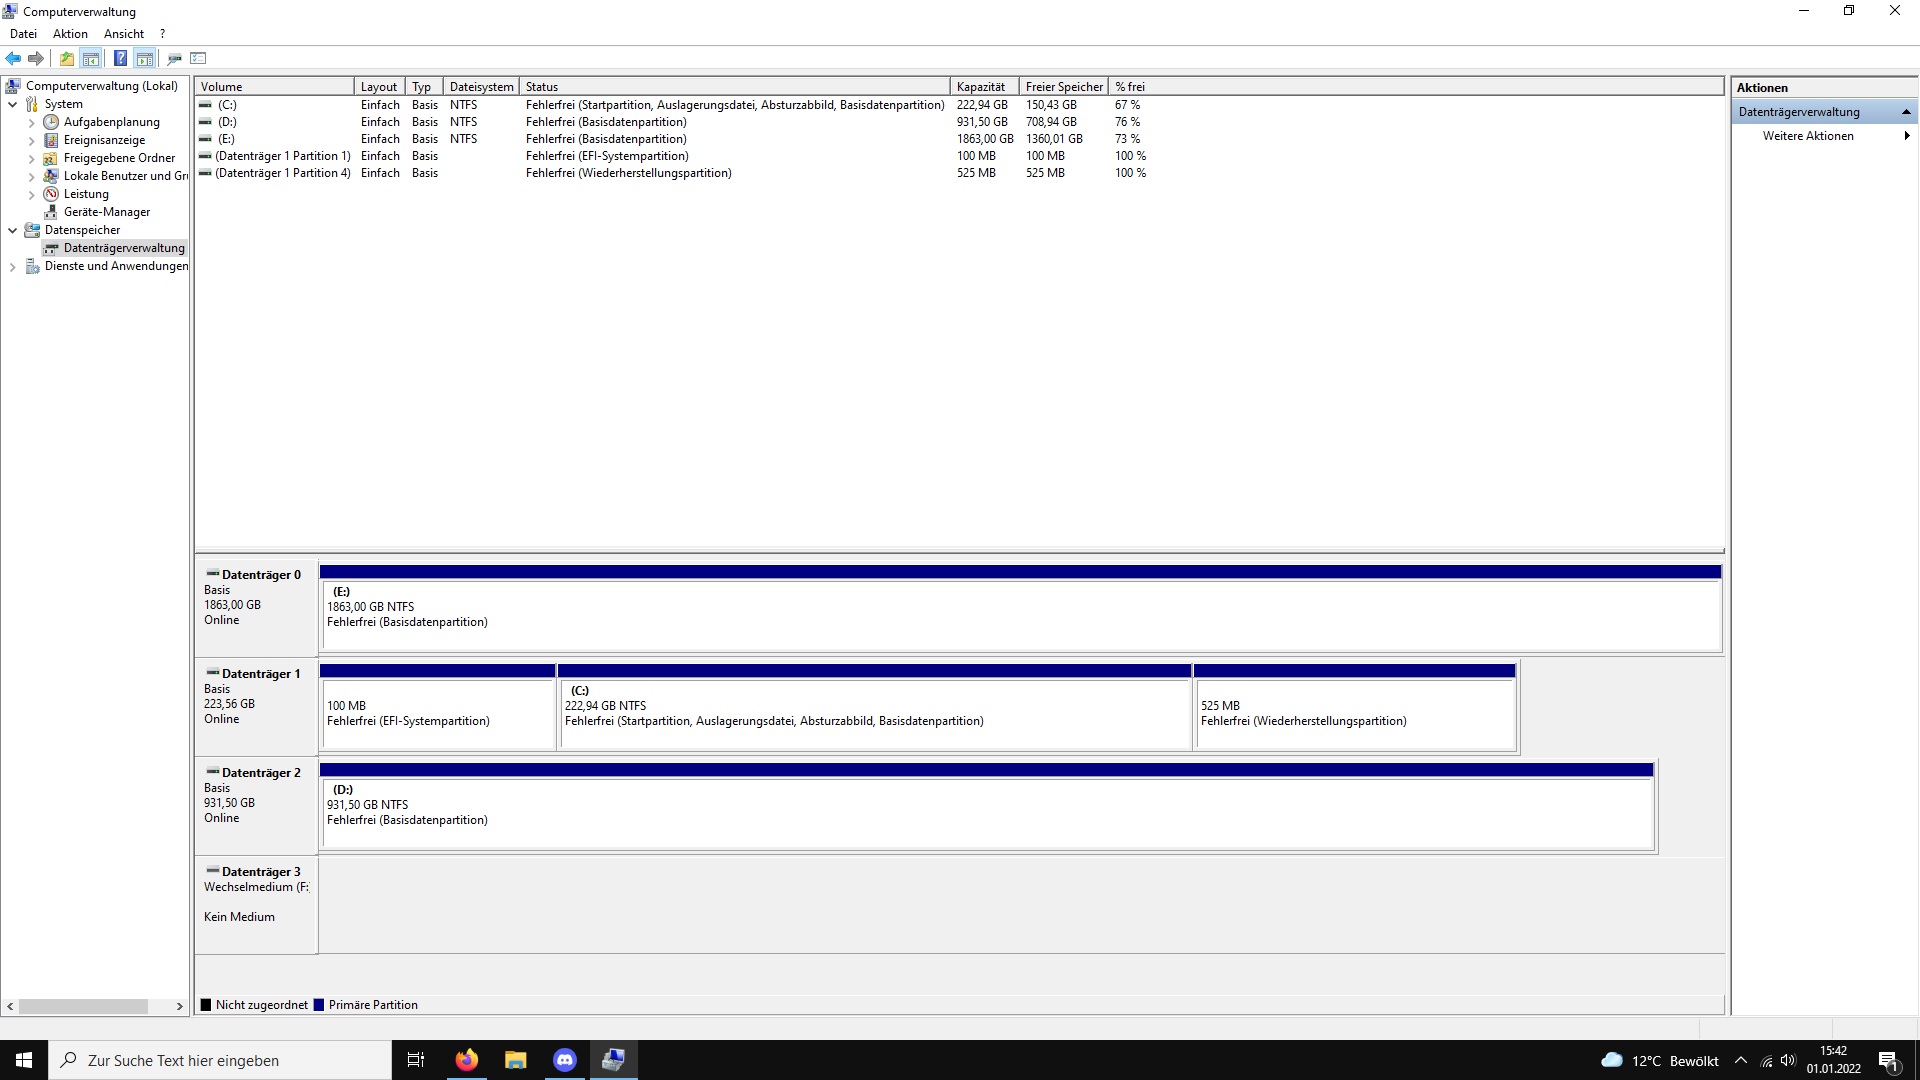Select the C: partition block on Datenträger 1
Screen dimensions: 1920x1080
click(x=874, y=713)
